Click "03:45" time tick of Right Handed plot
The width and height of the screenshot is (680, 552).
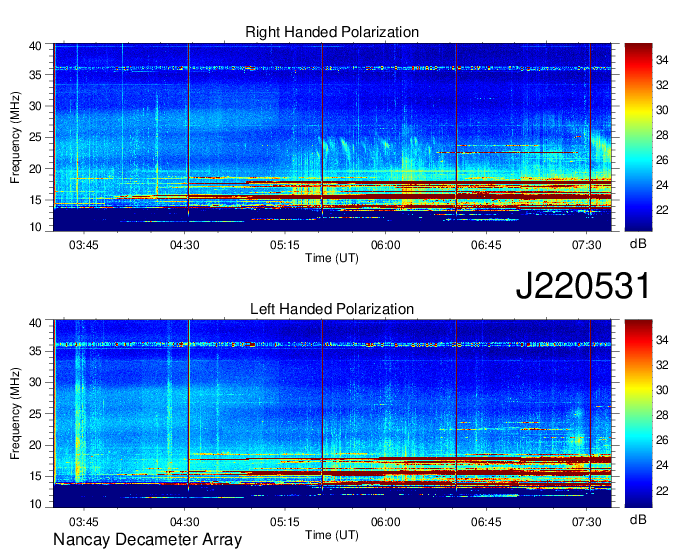click(x=84, y=245)
